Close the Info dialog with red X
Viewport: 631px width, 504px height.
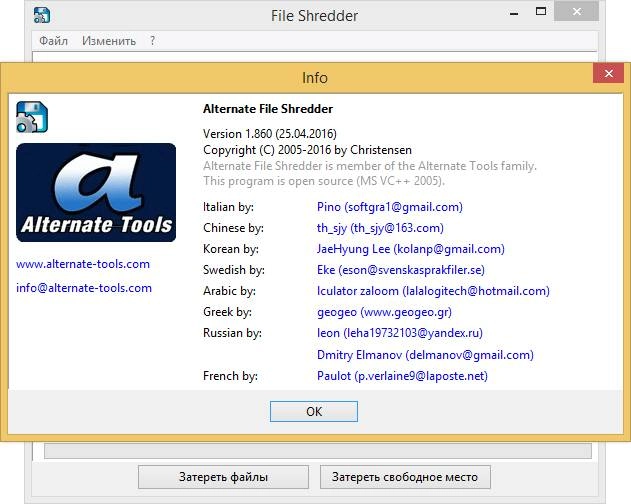point(608,73)
